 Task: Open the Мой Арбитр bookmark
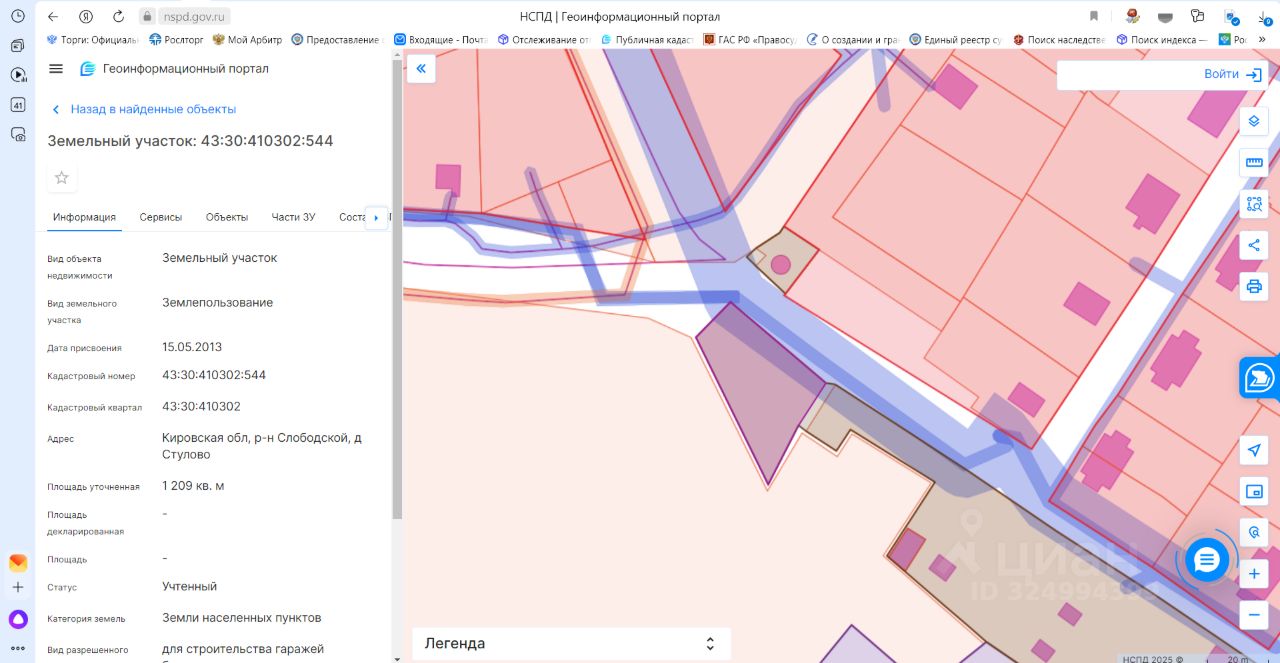pyautogui.click(x=249, y=40)
